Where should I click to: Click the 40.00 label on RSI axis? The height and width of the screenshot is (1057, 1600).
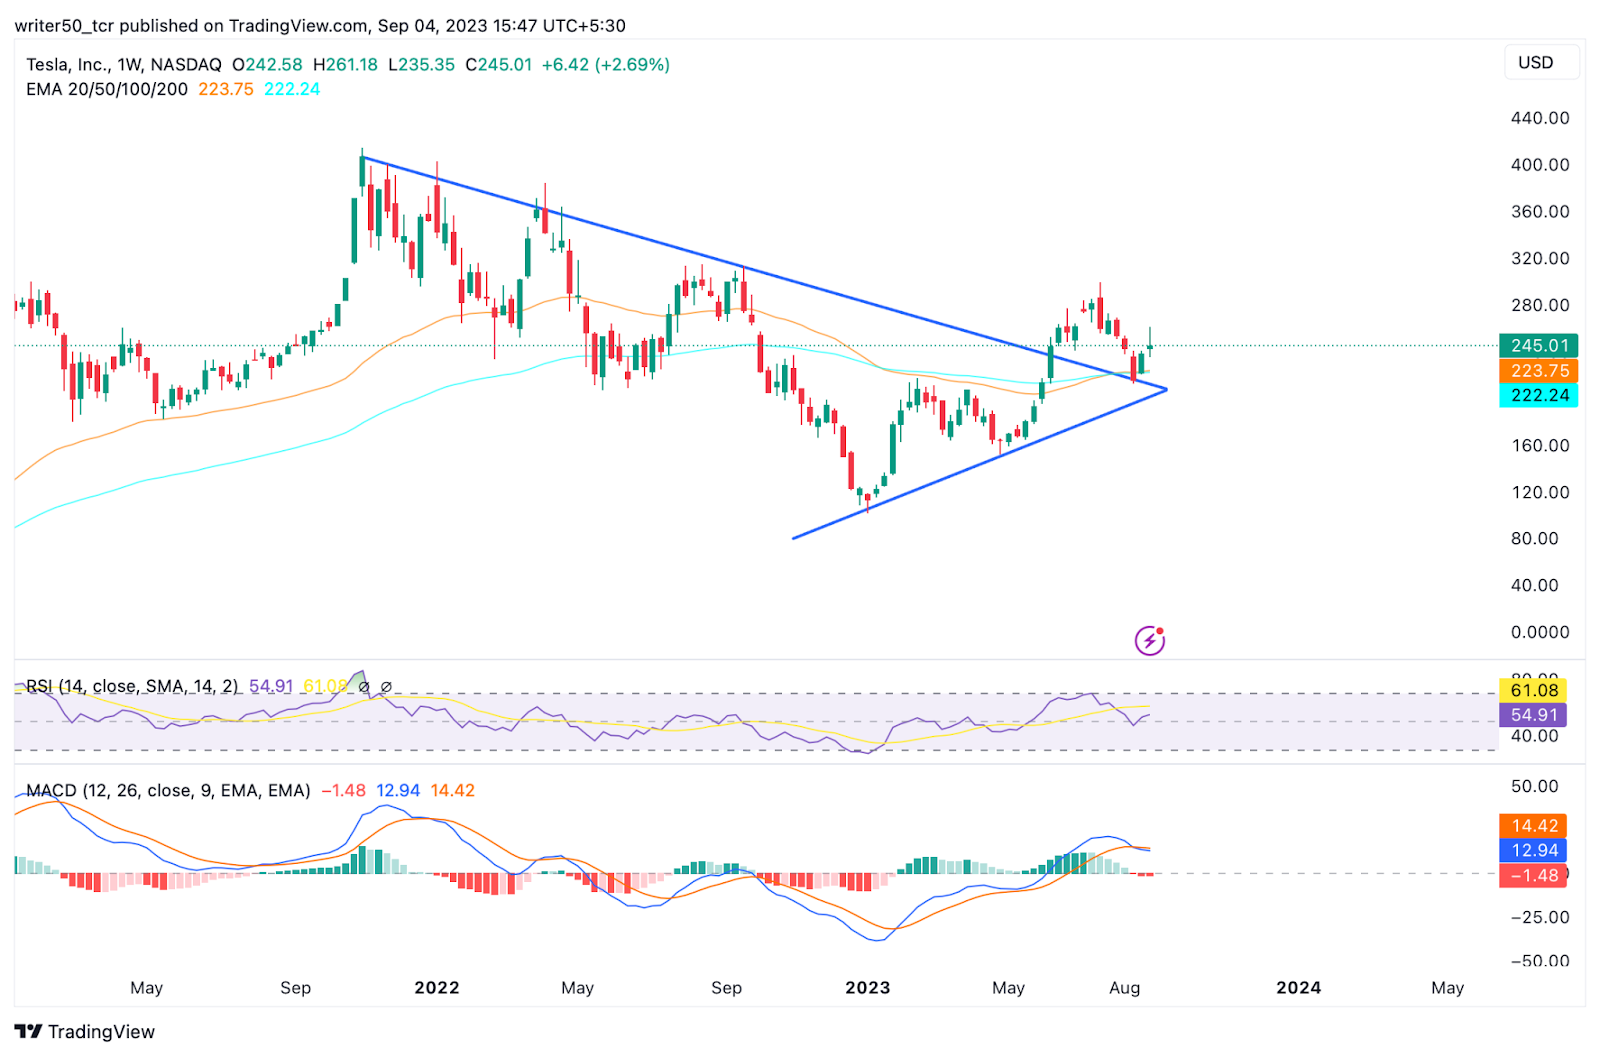(x=1535, y=736)
